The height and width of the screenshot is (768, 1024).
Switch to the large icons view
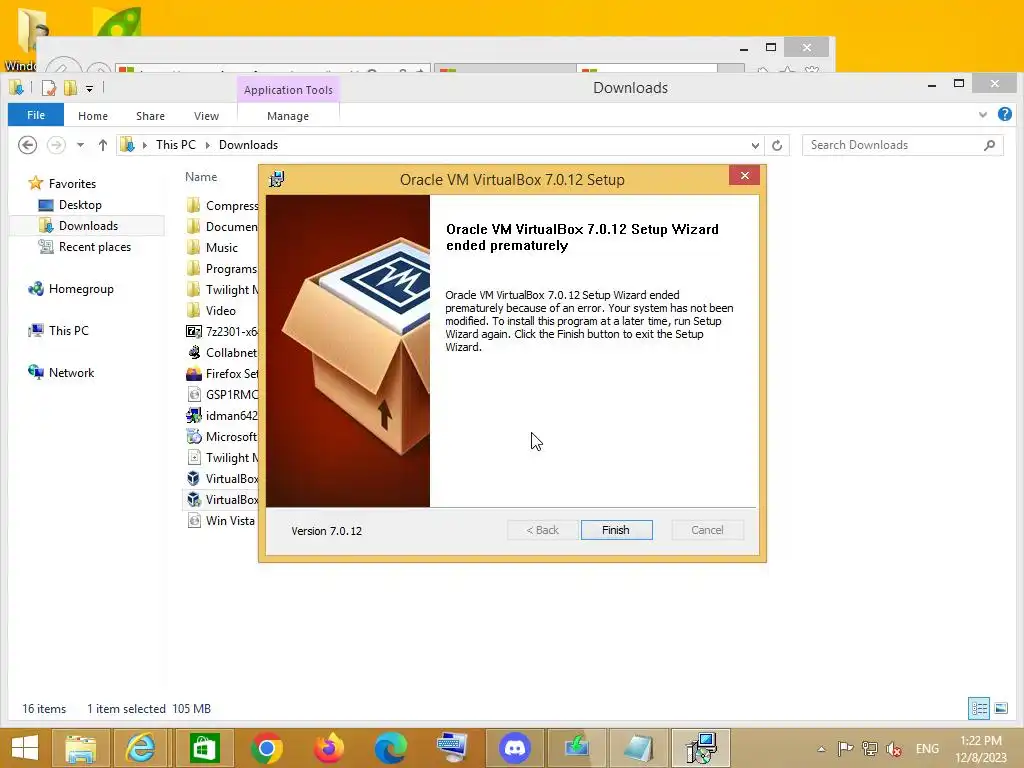[1000, 709]
